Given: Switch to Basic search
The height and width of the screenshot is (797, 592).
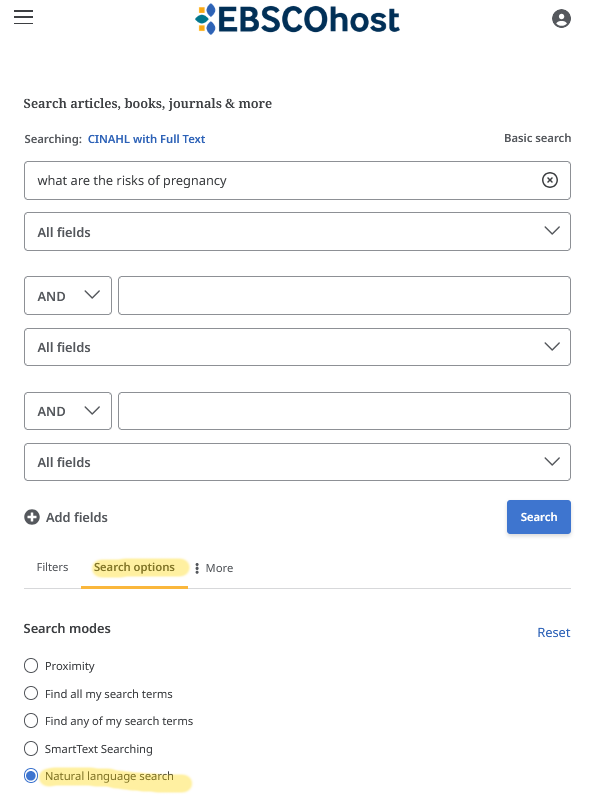Looking at the screenshot, I should click(537, 138).
